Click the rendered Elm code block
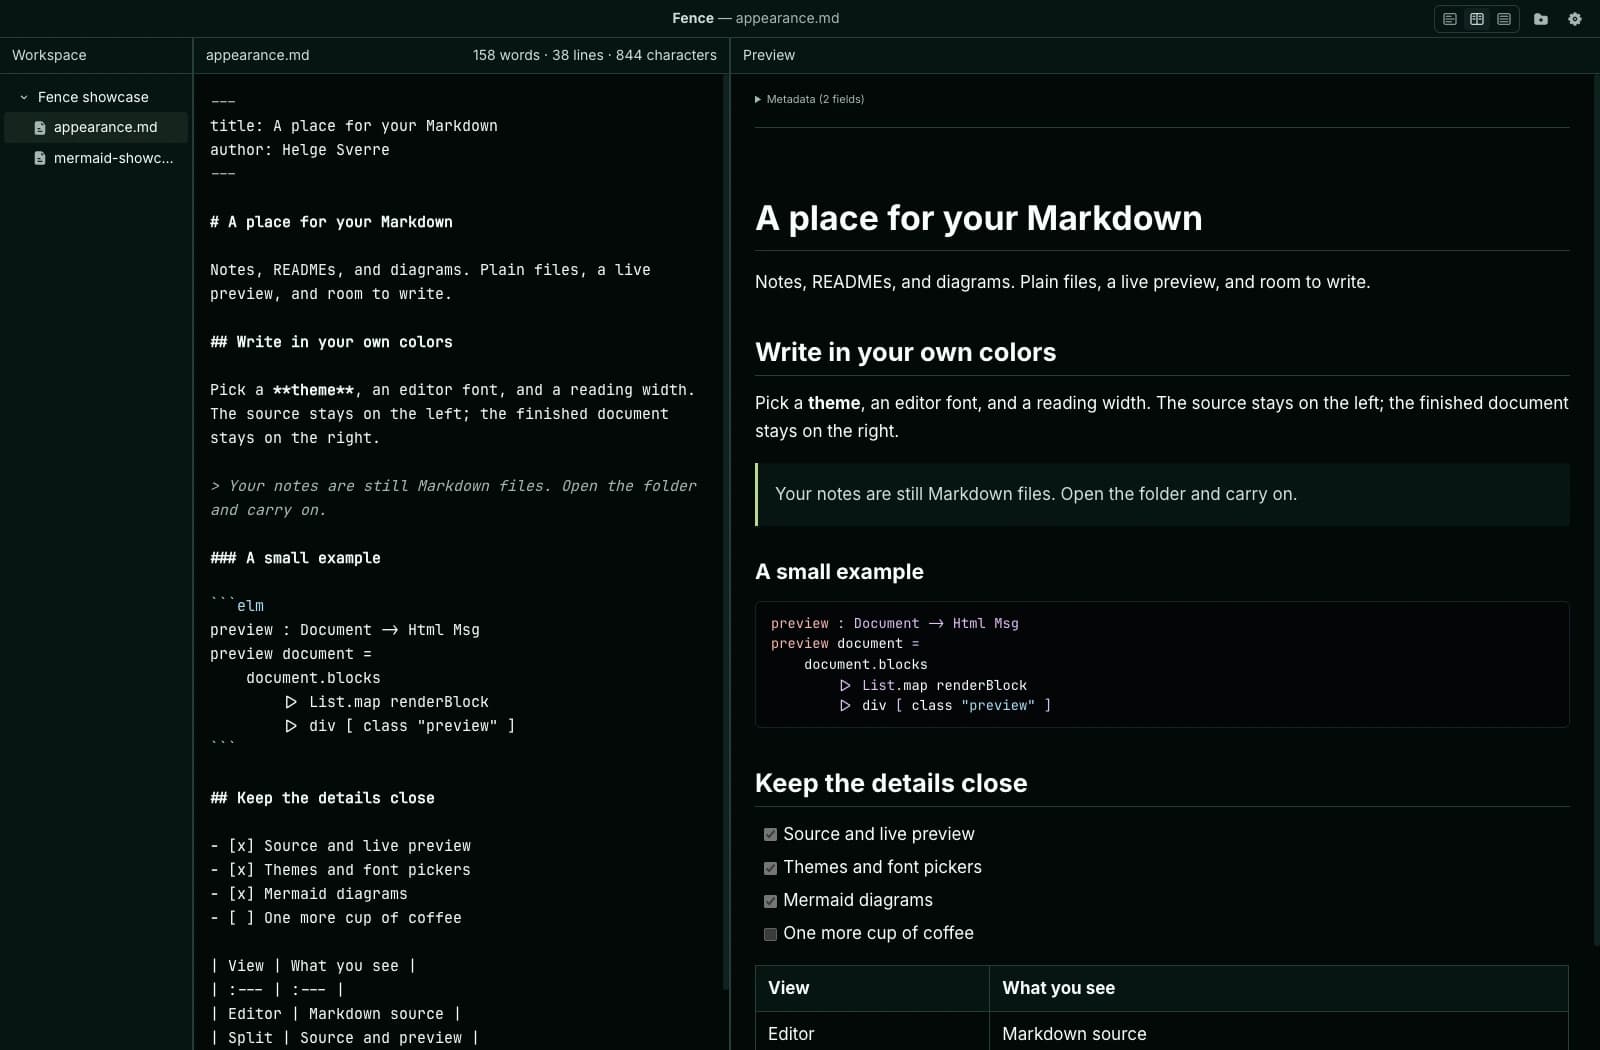The height and width of the screenshot is (1050, 1600). (1162, 664)
